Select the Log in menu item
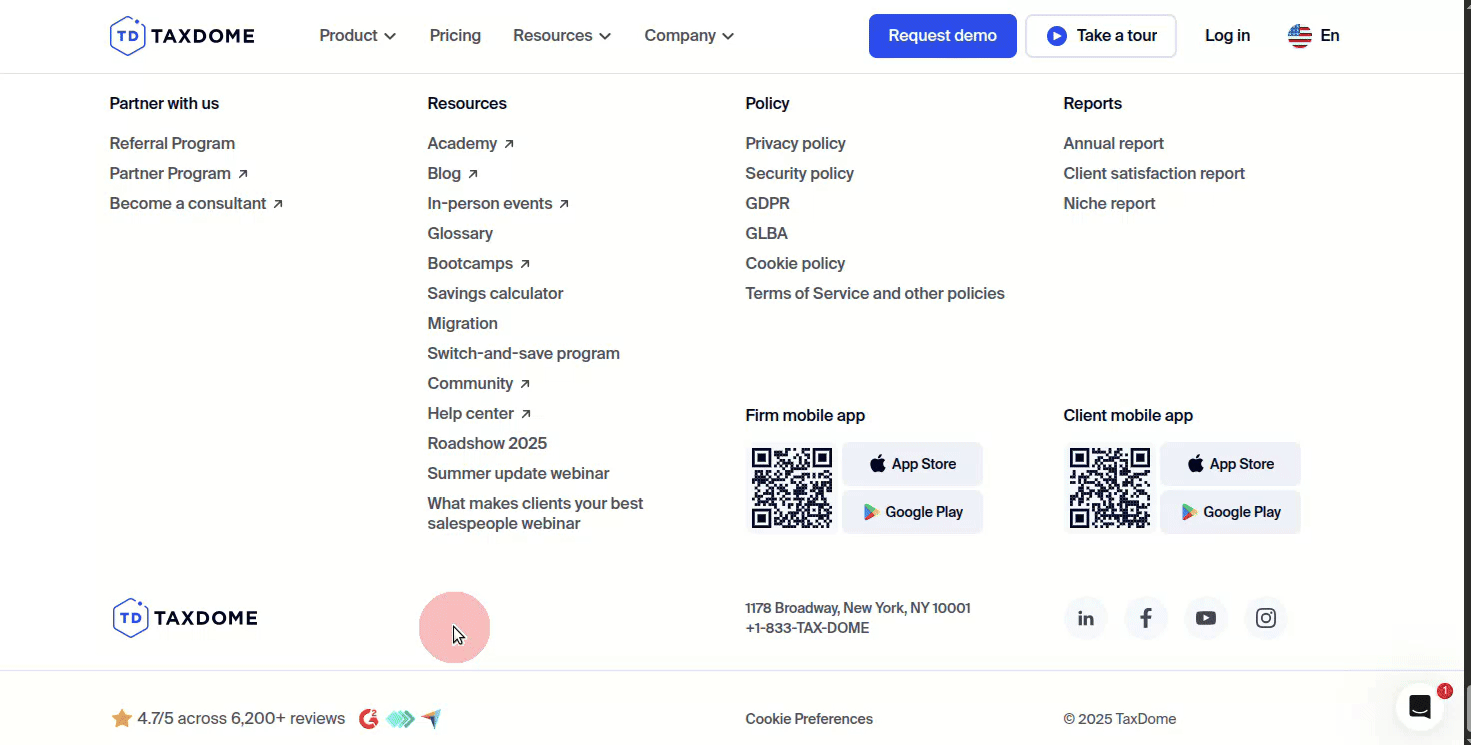The width and height of the screenshot is (1471, 745). pyautogui.click(x=1227, y=36)
